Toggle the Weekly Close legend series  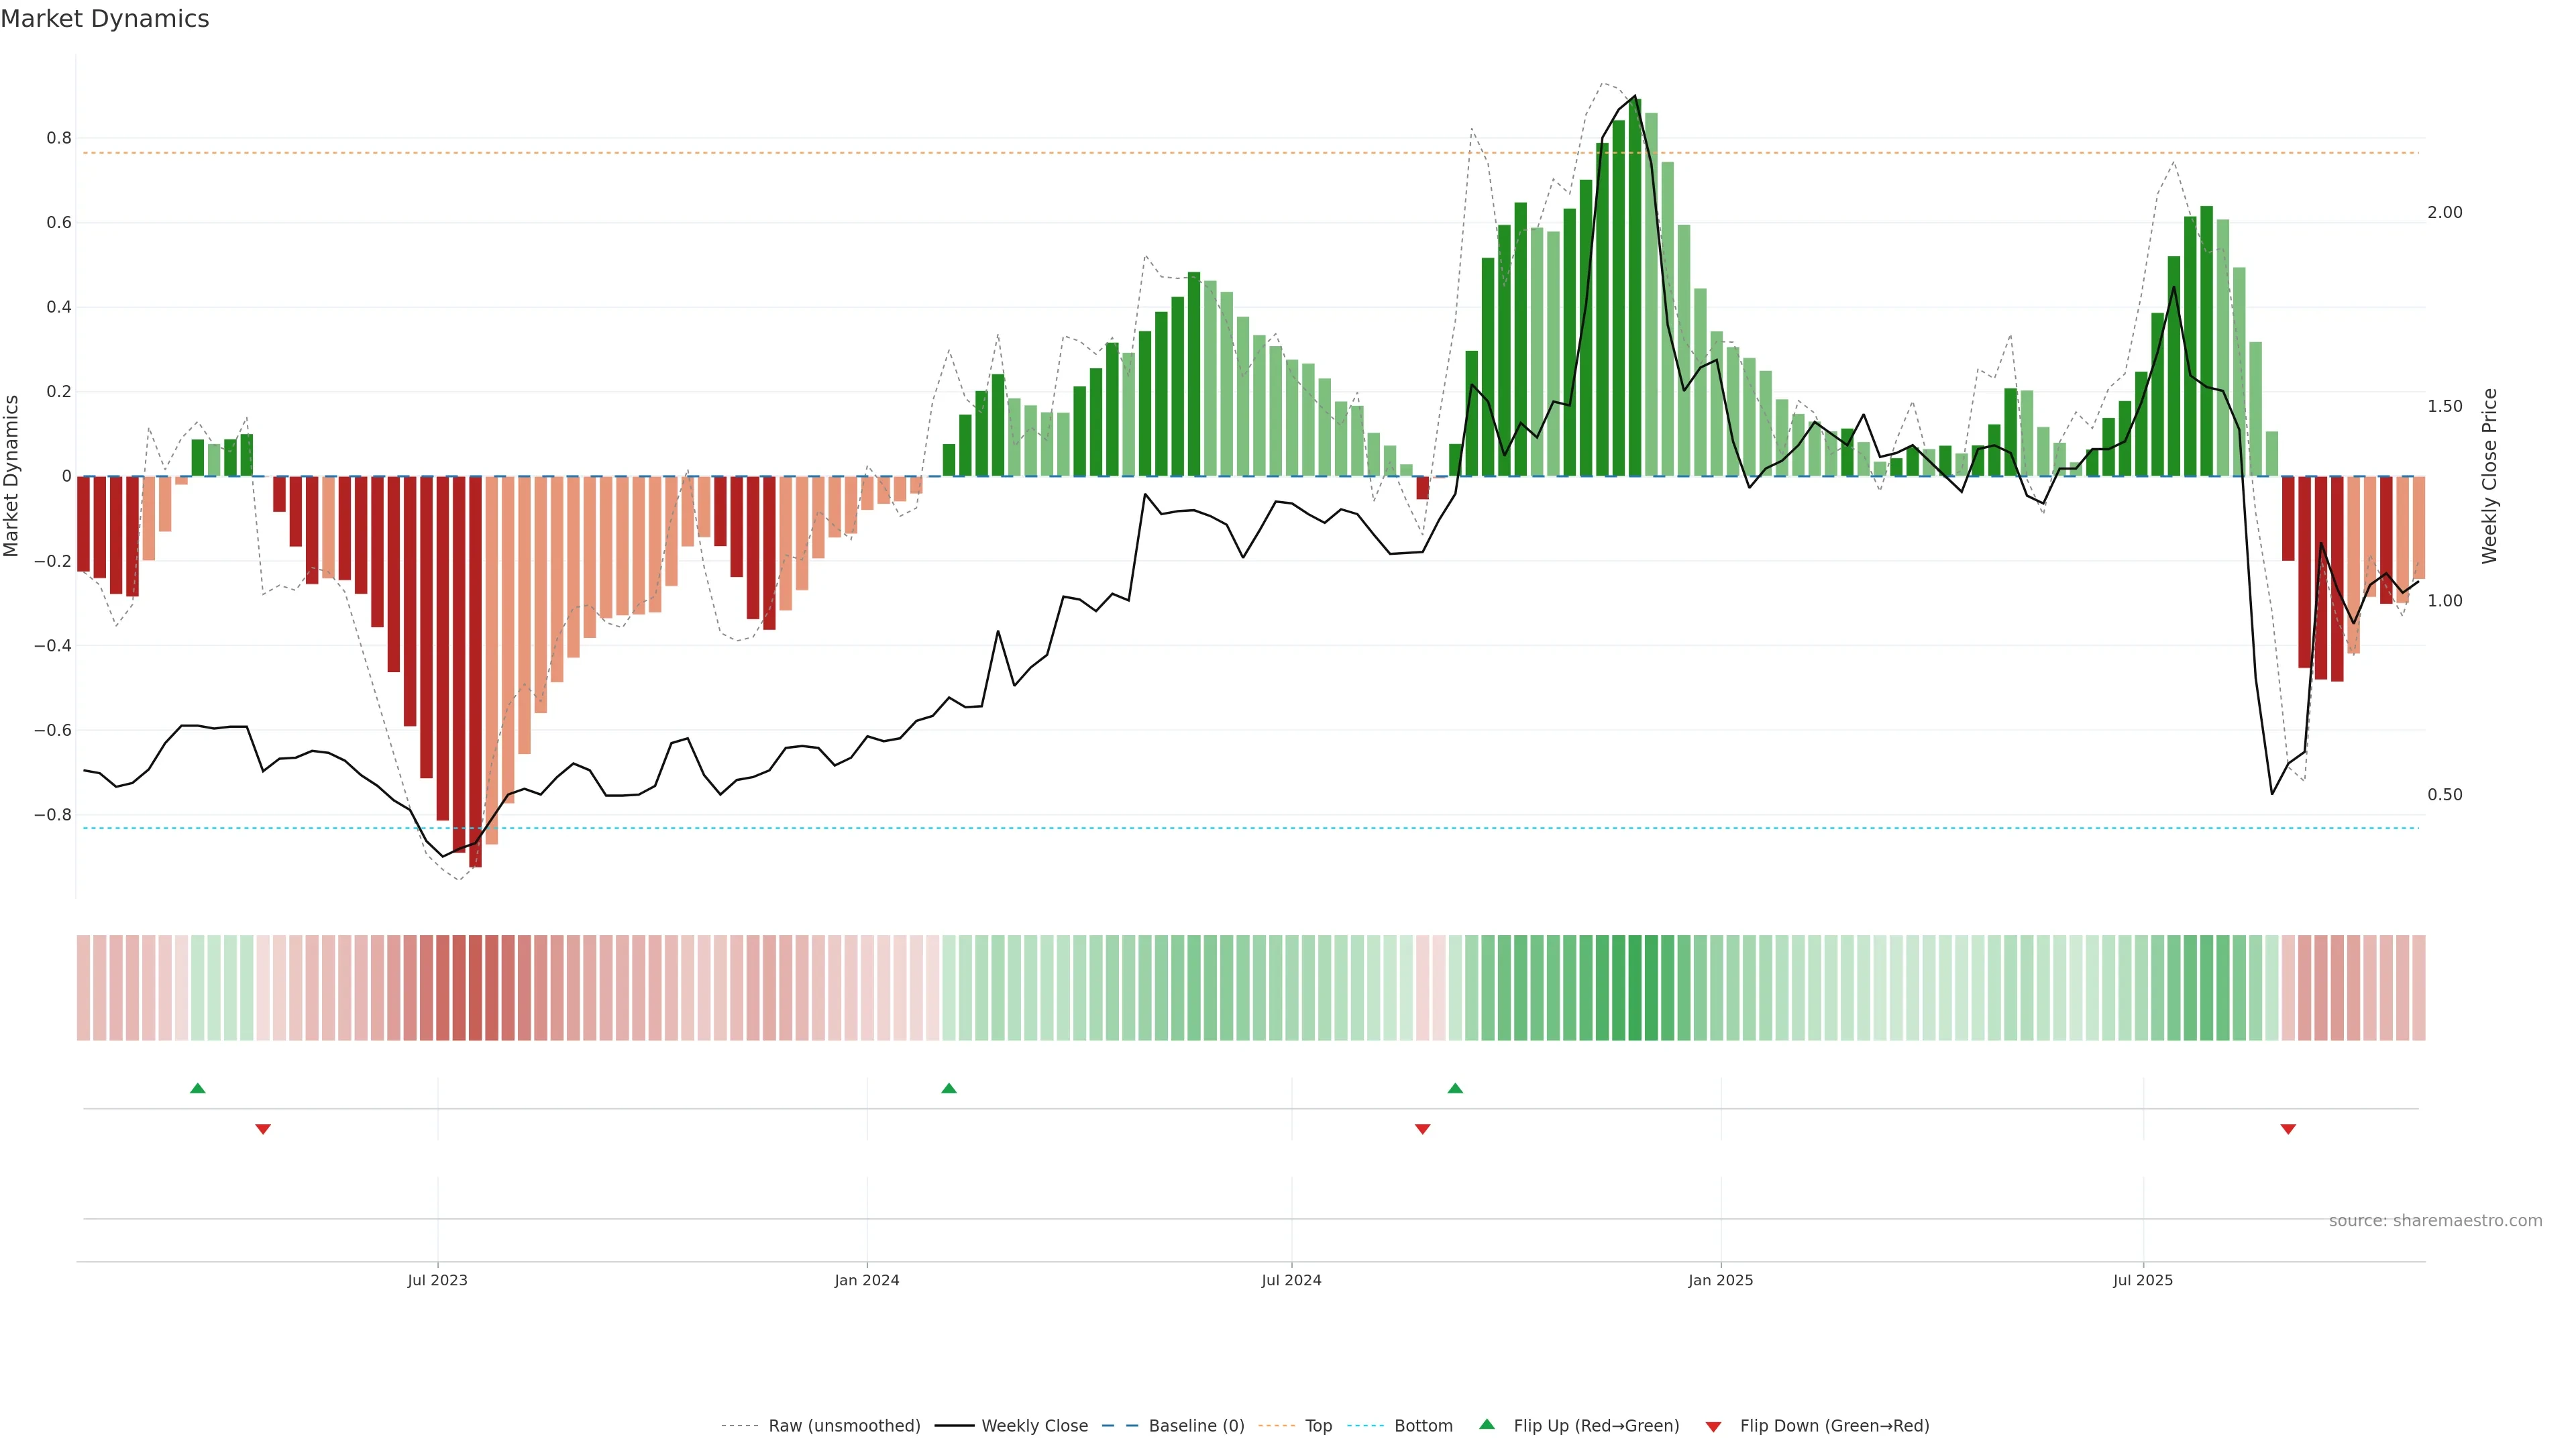pos(1034,1426)
